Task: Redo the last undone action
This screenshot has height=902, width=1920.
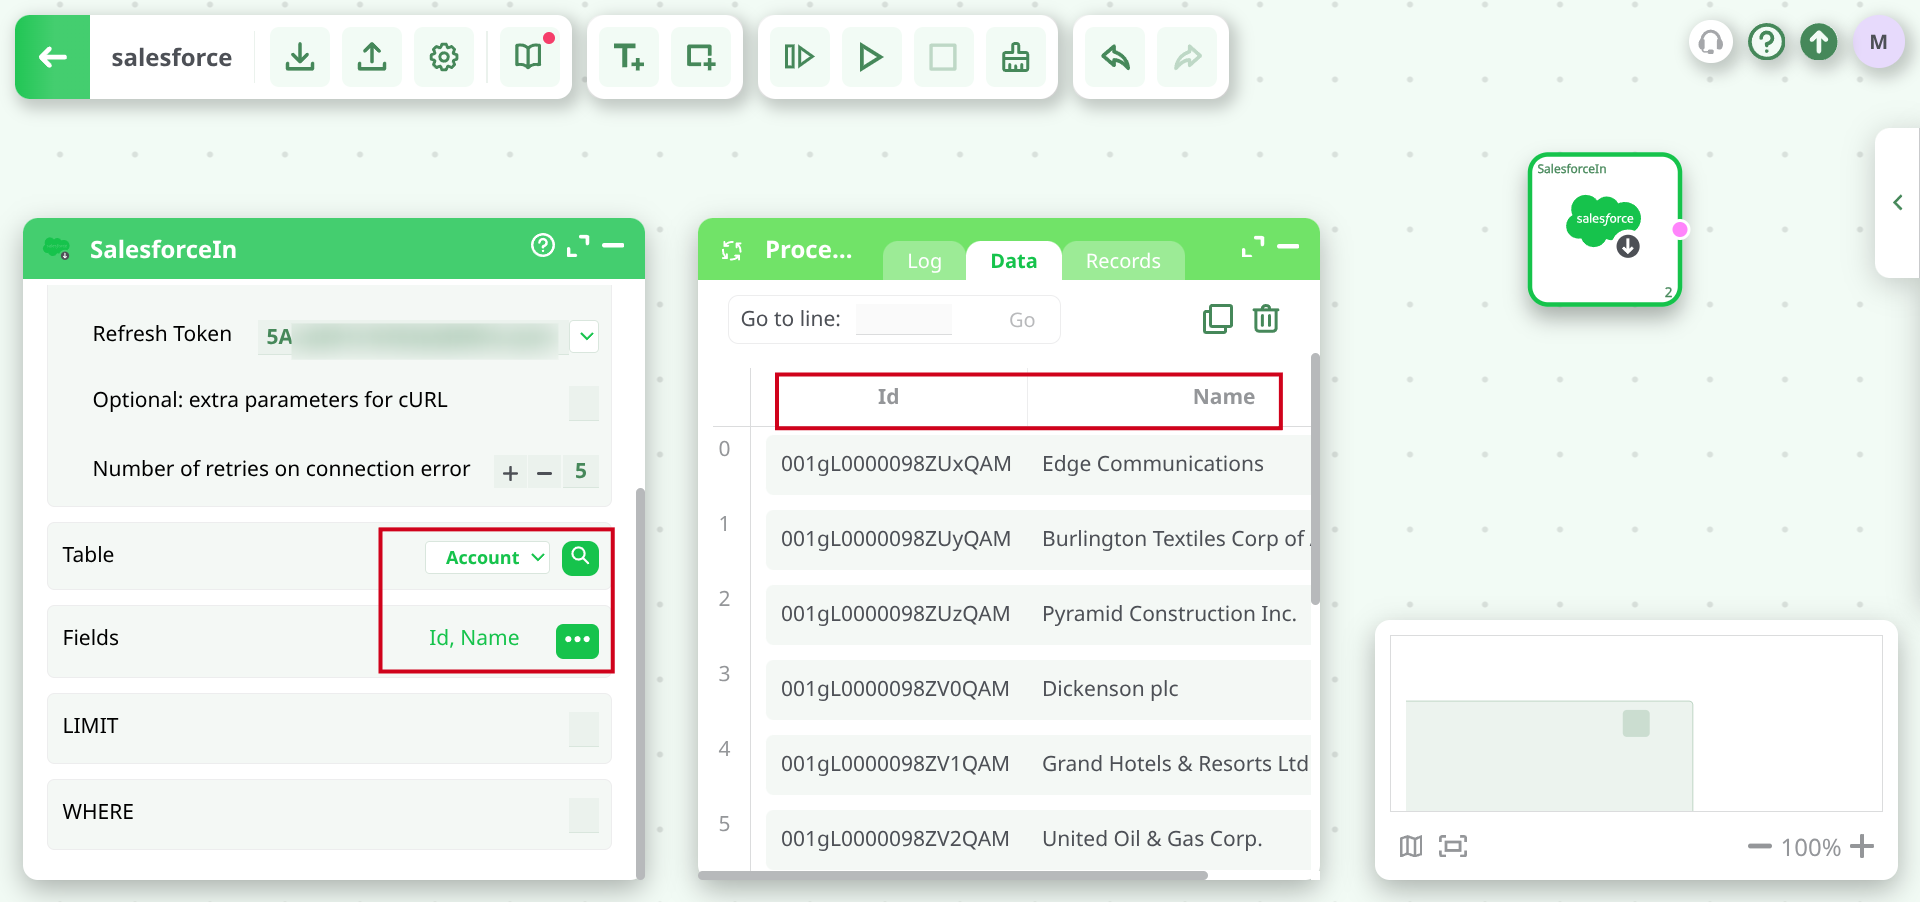Action: click(1187, 57)
